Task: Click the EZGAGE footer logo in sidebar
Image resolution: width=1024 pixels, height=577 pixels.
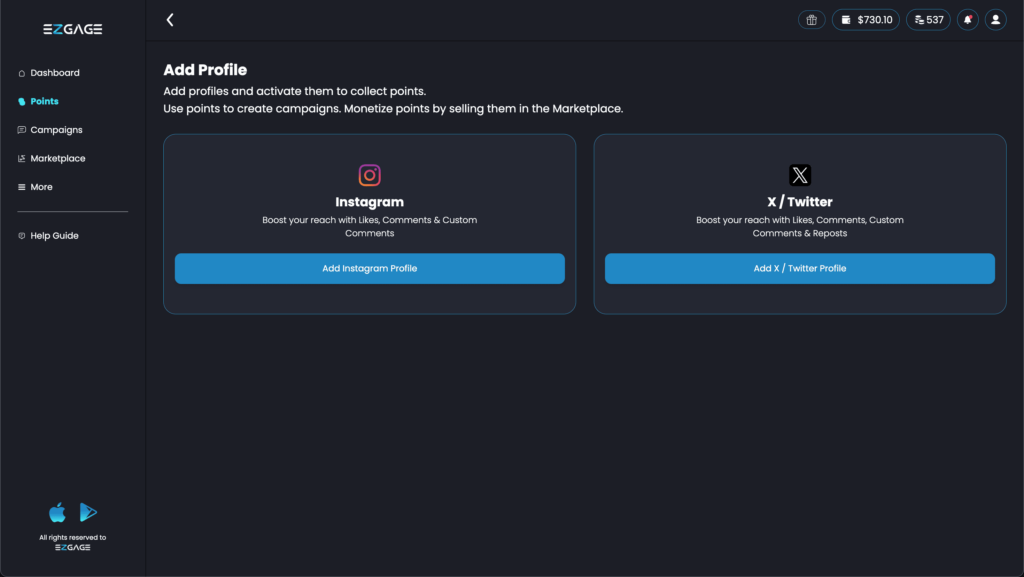Action: pos(73,547)
